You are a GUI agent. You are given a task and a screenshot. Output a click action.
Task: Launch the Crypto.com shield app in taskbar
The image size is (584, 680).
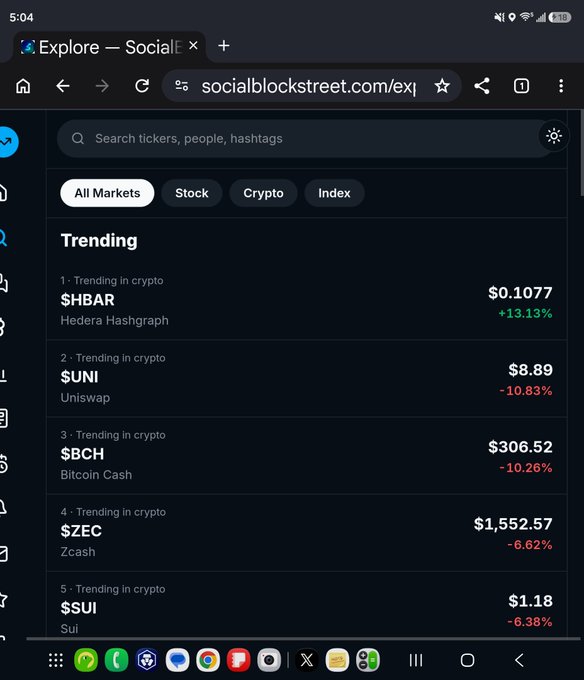tap(147, 660)
